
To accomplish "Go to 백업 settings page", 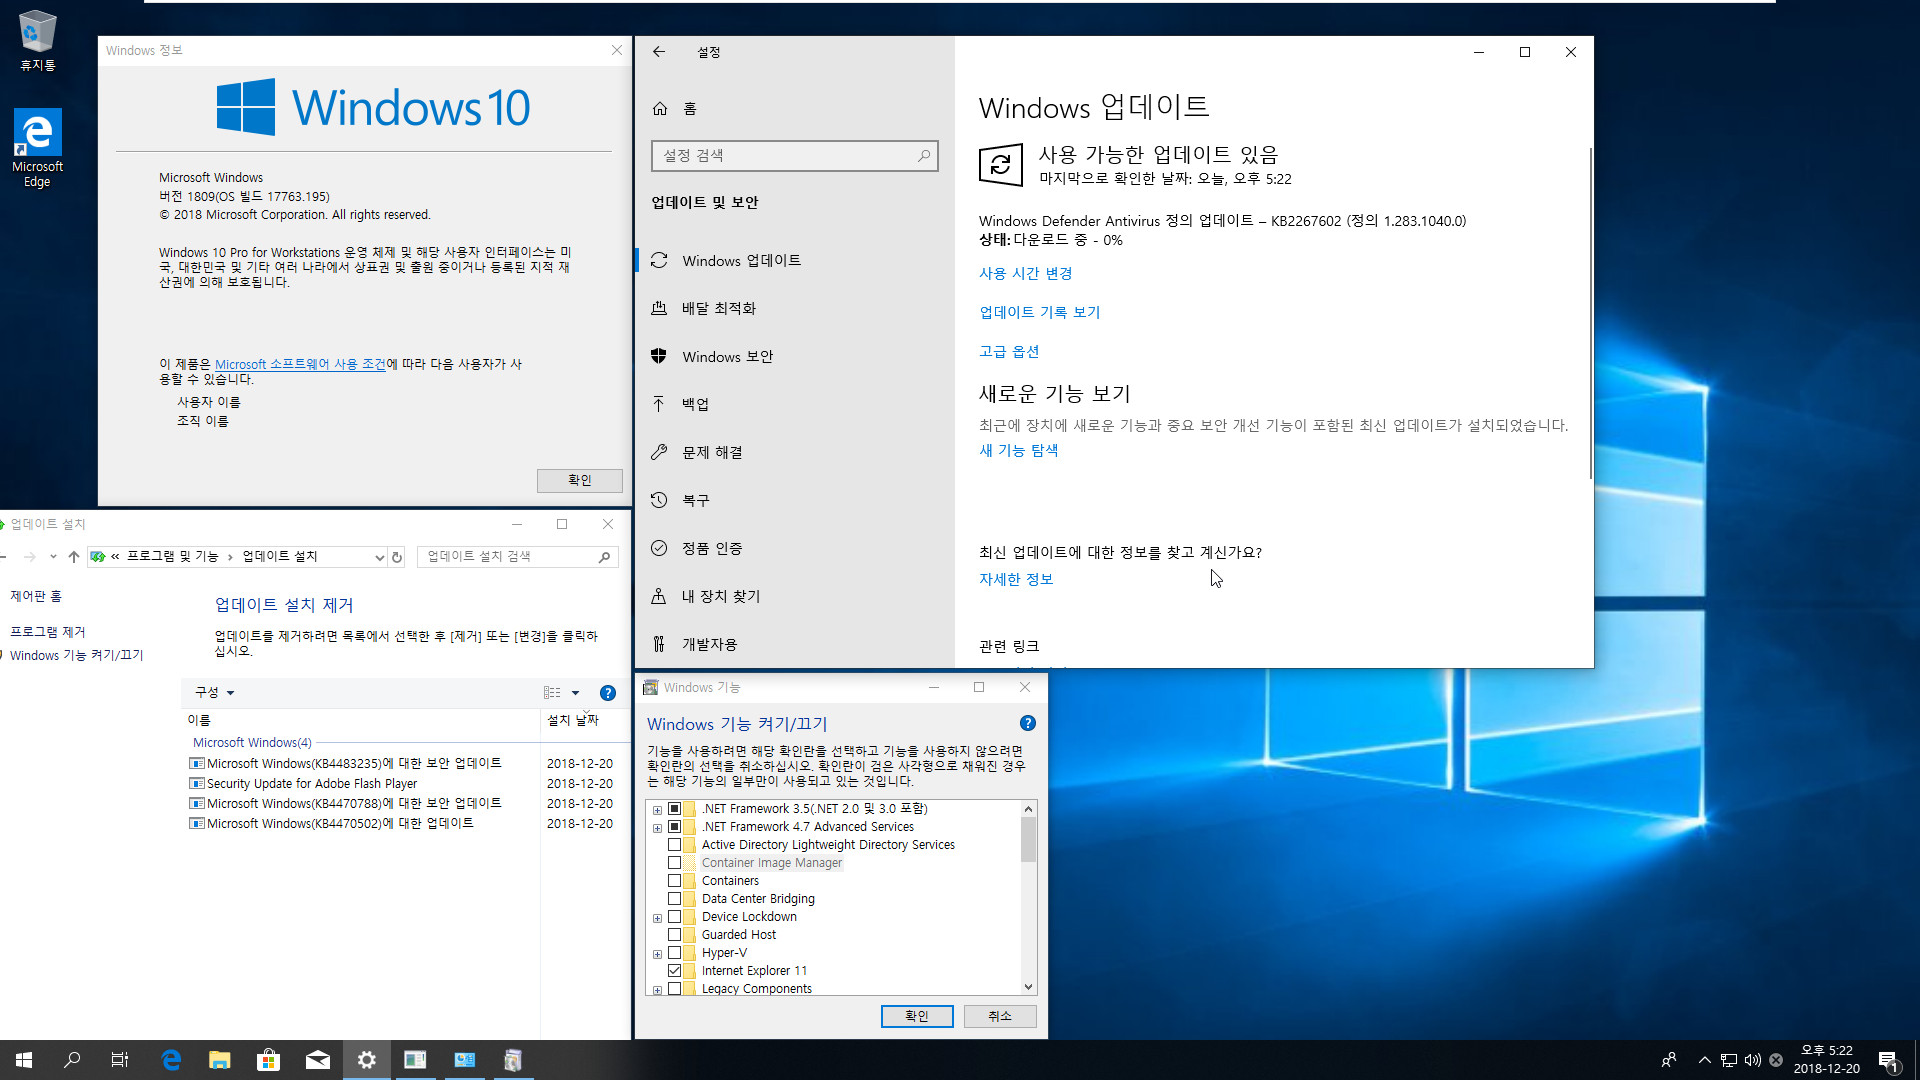I will click(794, 405).
